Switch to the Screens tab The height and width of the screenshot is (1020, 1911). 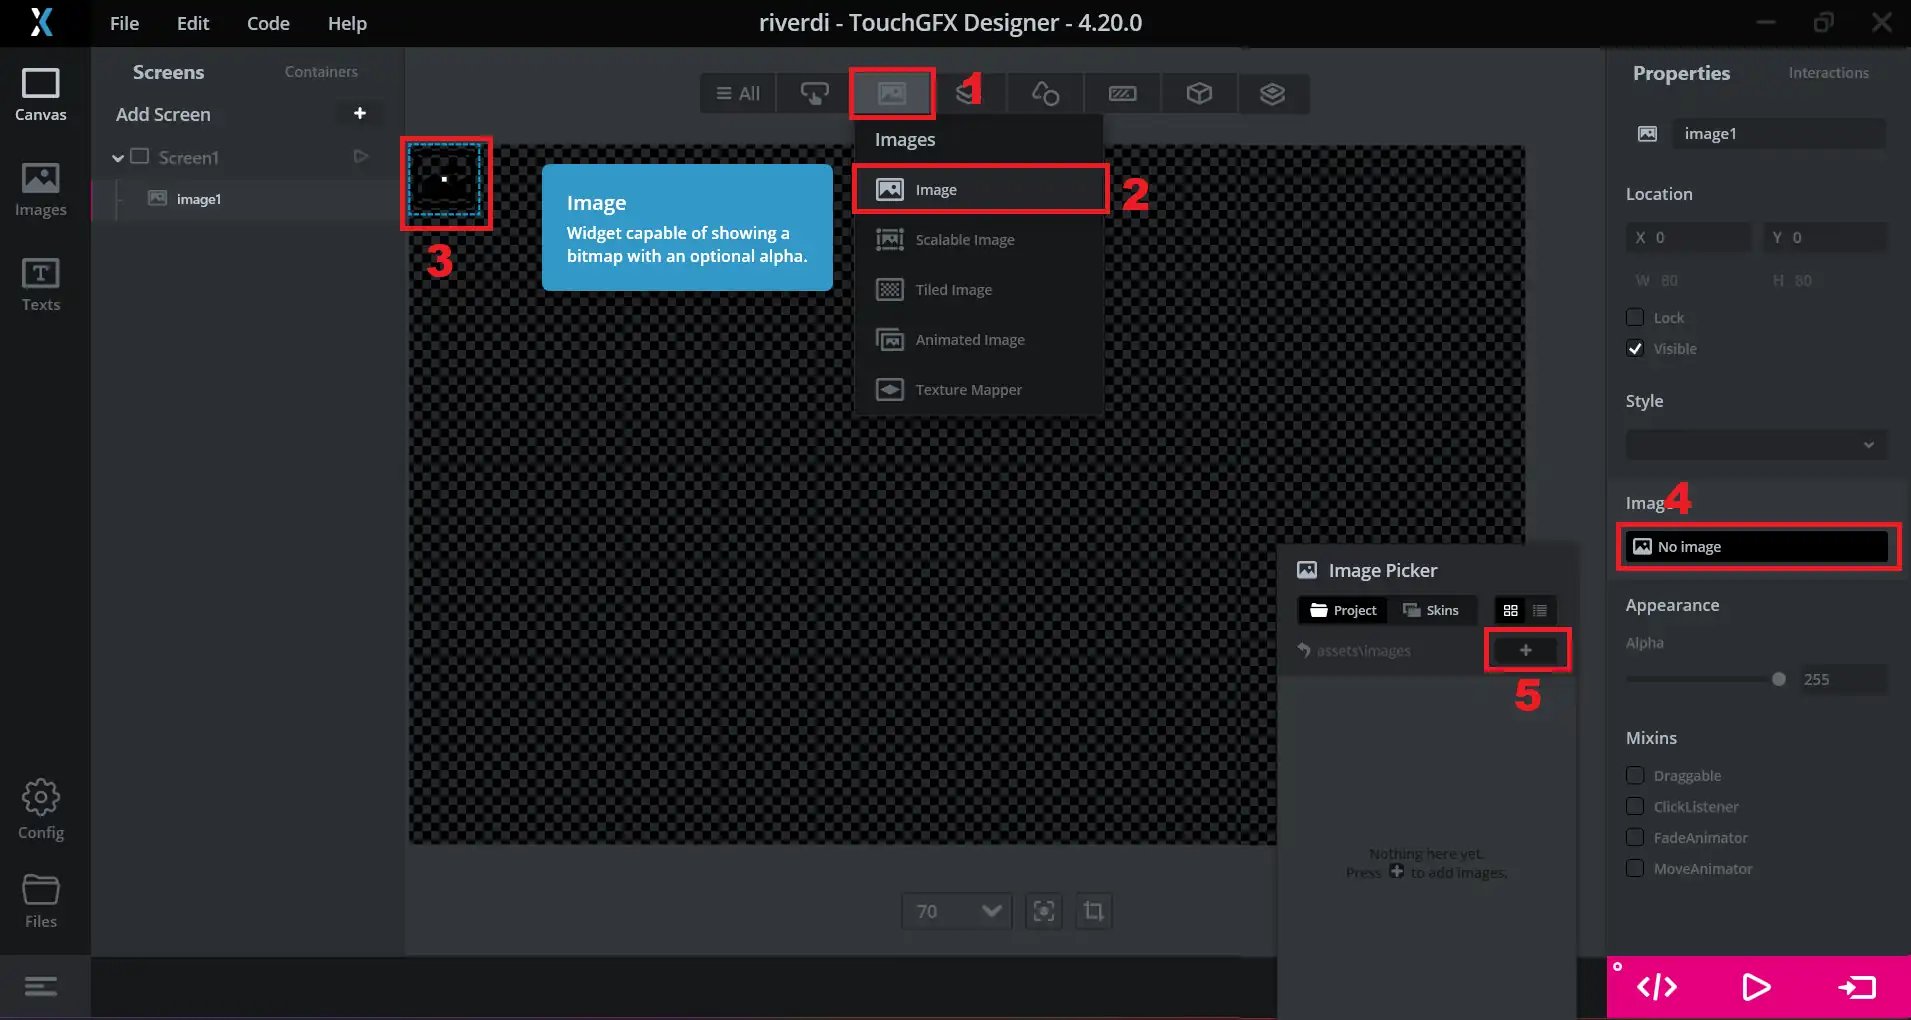(x=168, y=72)
